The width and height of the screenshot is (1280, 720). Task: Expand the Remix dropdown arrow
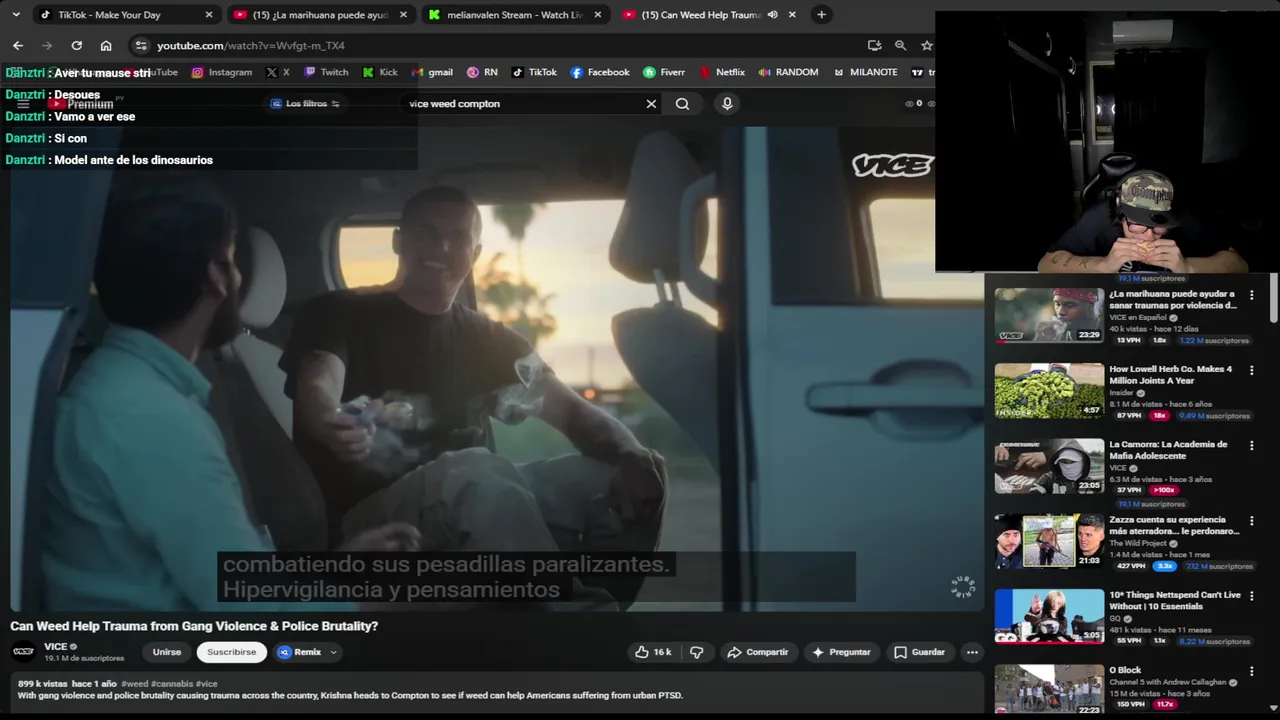[x=333, y=652]
